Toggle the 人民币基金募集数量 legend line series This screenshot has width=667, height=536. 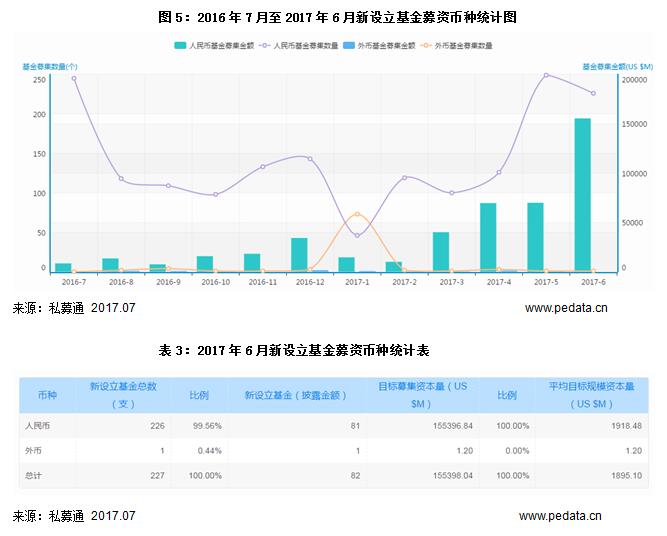click(x=298, y=46)
